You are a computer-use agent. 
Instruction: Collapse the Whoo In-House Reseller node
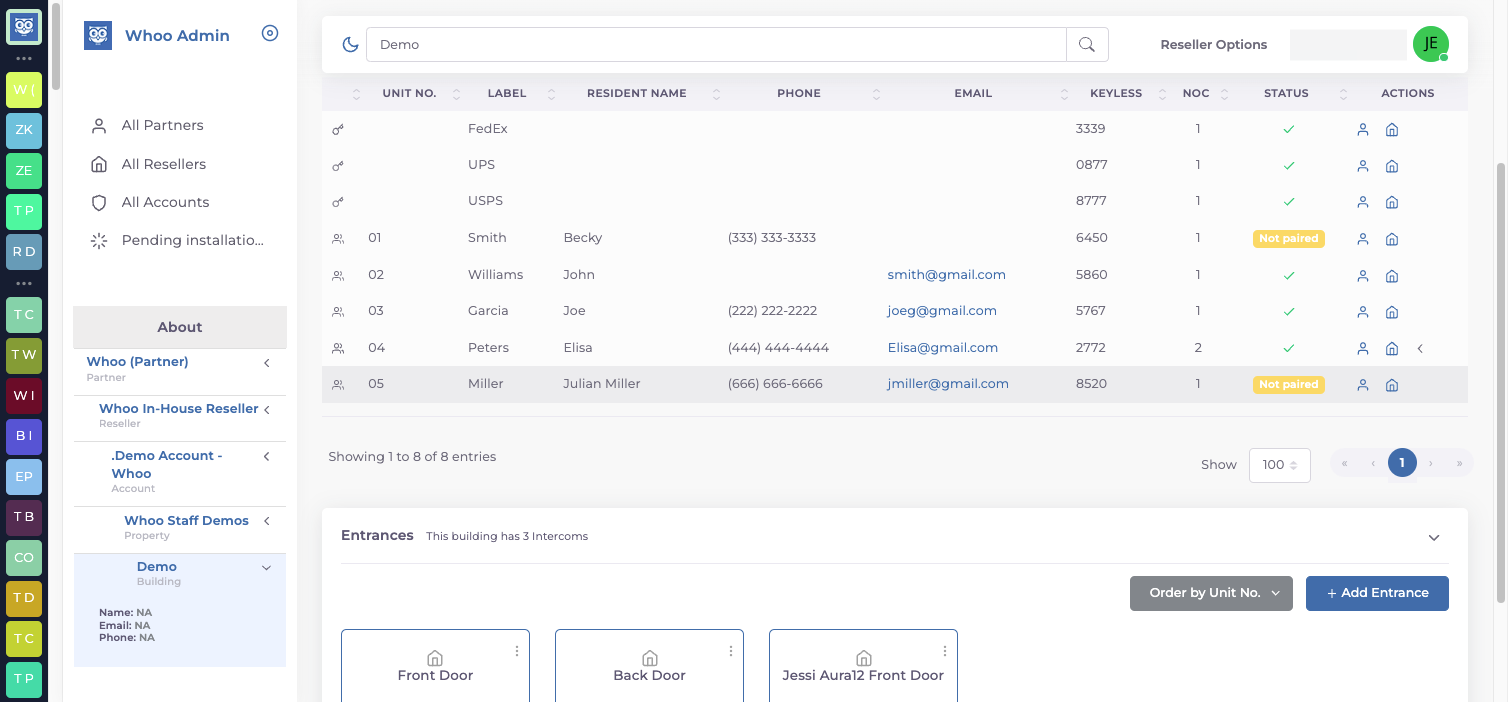point(267,410)
